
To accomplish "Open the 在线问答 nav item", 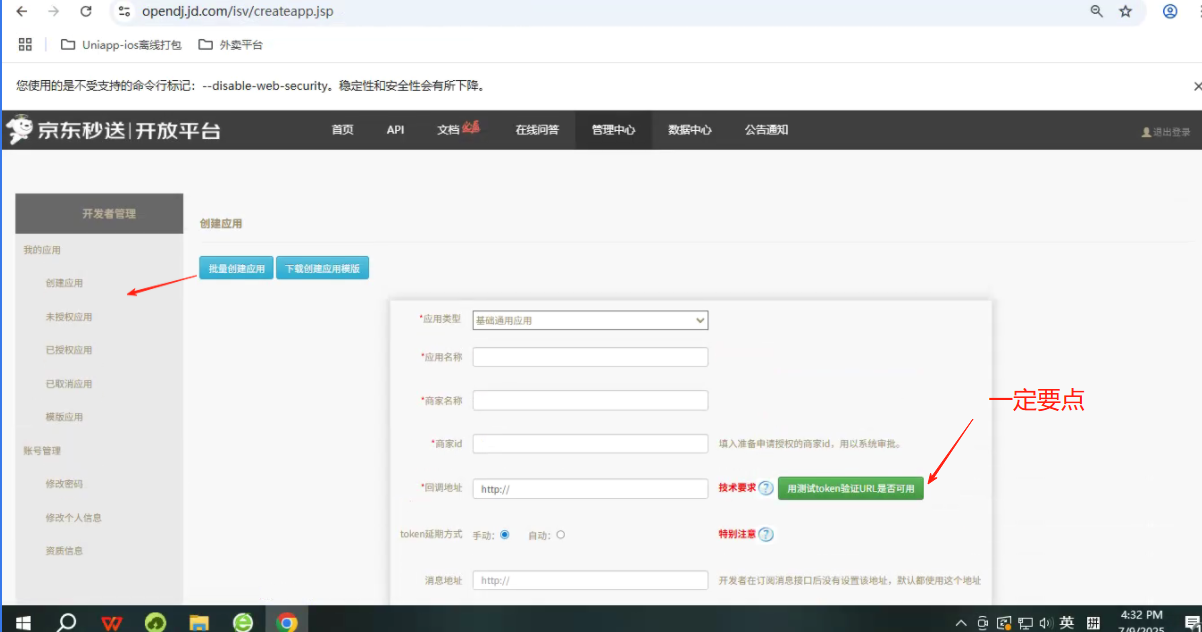I will point(537,130).
